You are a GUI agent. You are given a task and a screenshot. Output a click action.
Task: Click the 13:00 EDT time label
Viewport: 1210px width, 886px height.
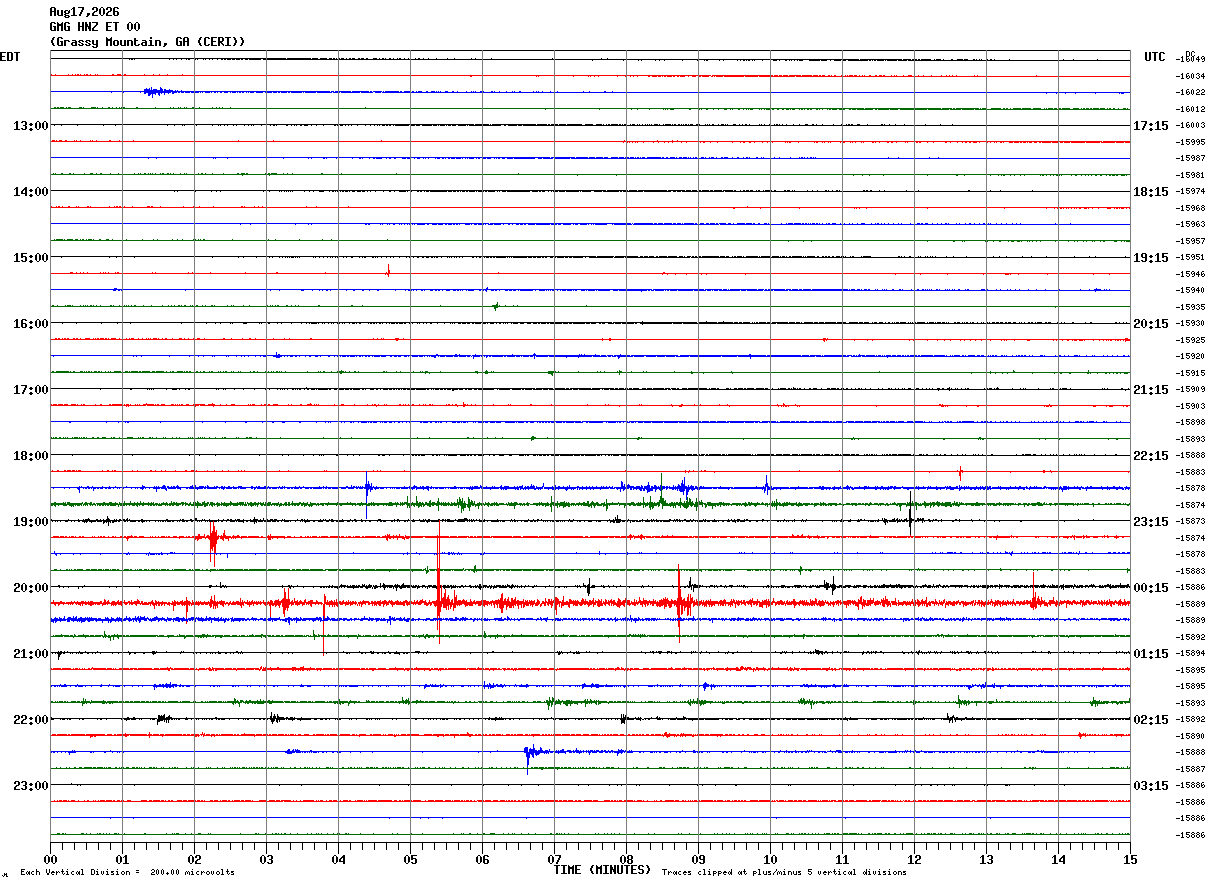coord(30,126)
